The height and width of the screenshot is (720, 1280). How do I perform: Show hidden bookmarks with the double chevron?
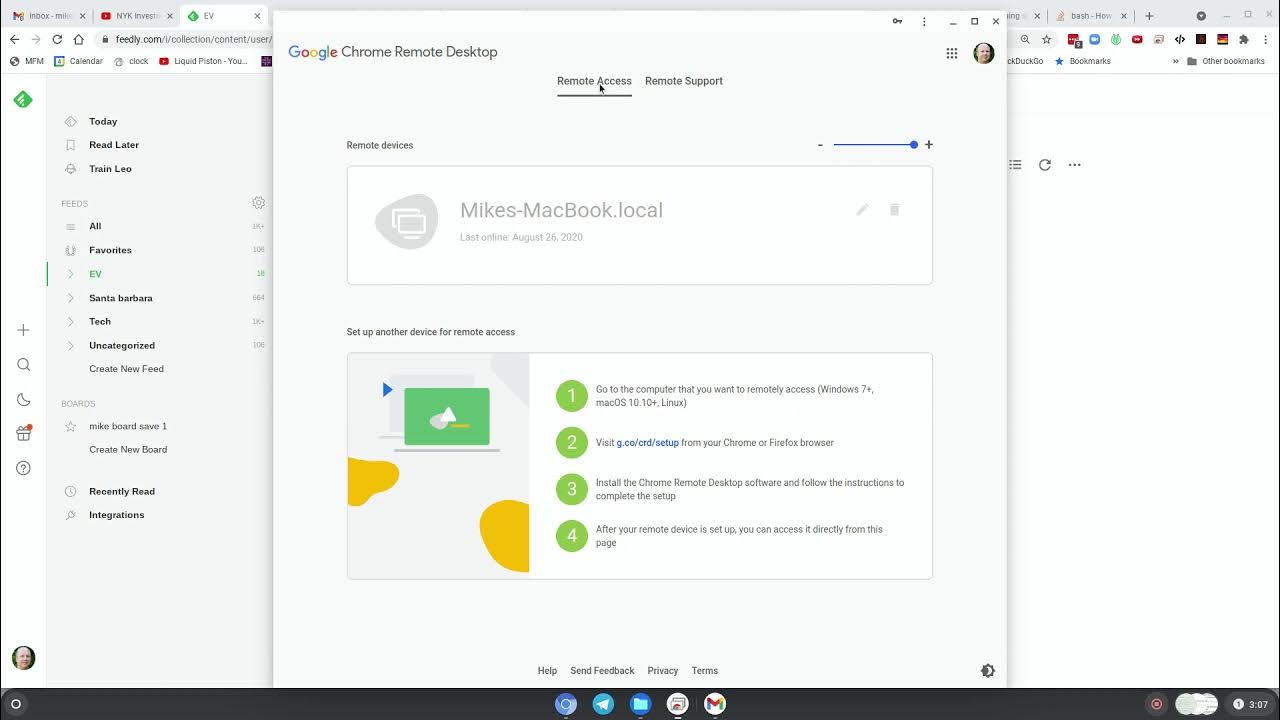pyautogui.click(x=1176, y=61)
